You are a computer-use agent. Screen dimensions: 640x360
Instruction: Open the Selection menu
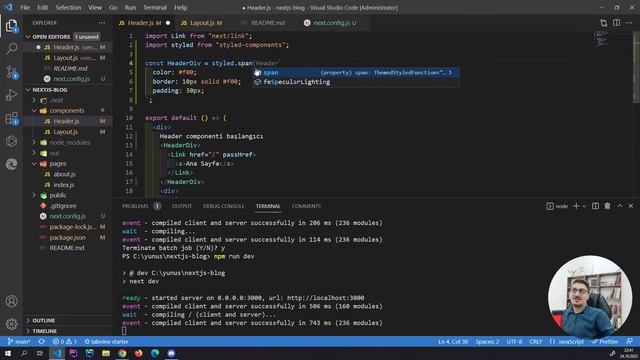[68, 7]
